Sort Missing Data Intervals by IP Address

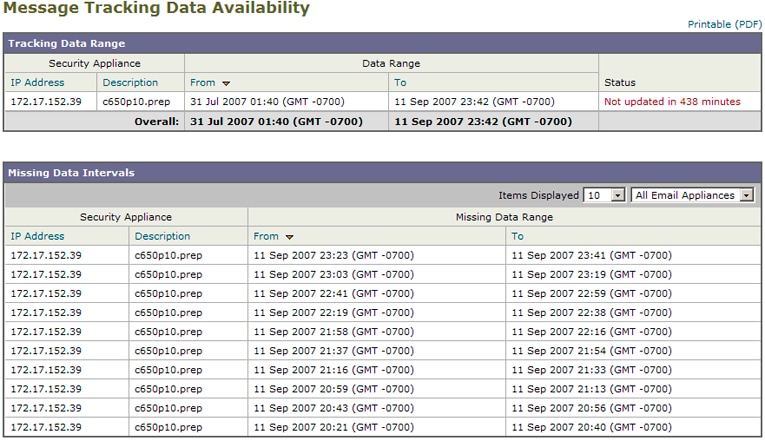click(x=38, y=236)
